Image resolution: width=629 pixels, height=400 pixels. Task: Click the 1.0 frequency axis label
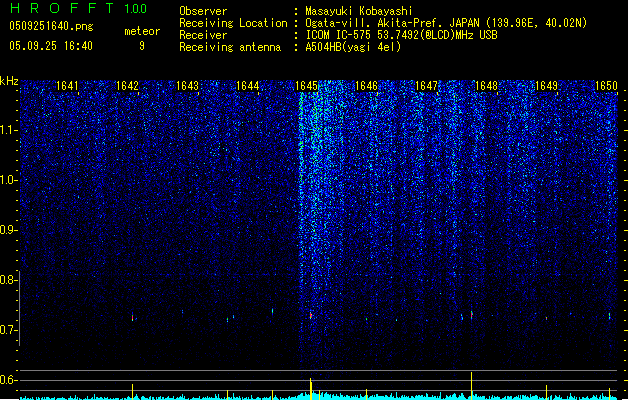tap(8, 180)
